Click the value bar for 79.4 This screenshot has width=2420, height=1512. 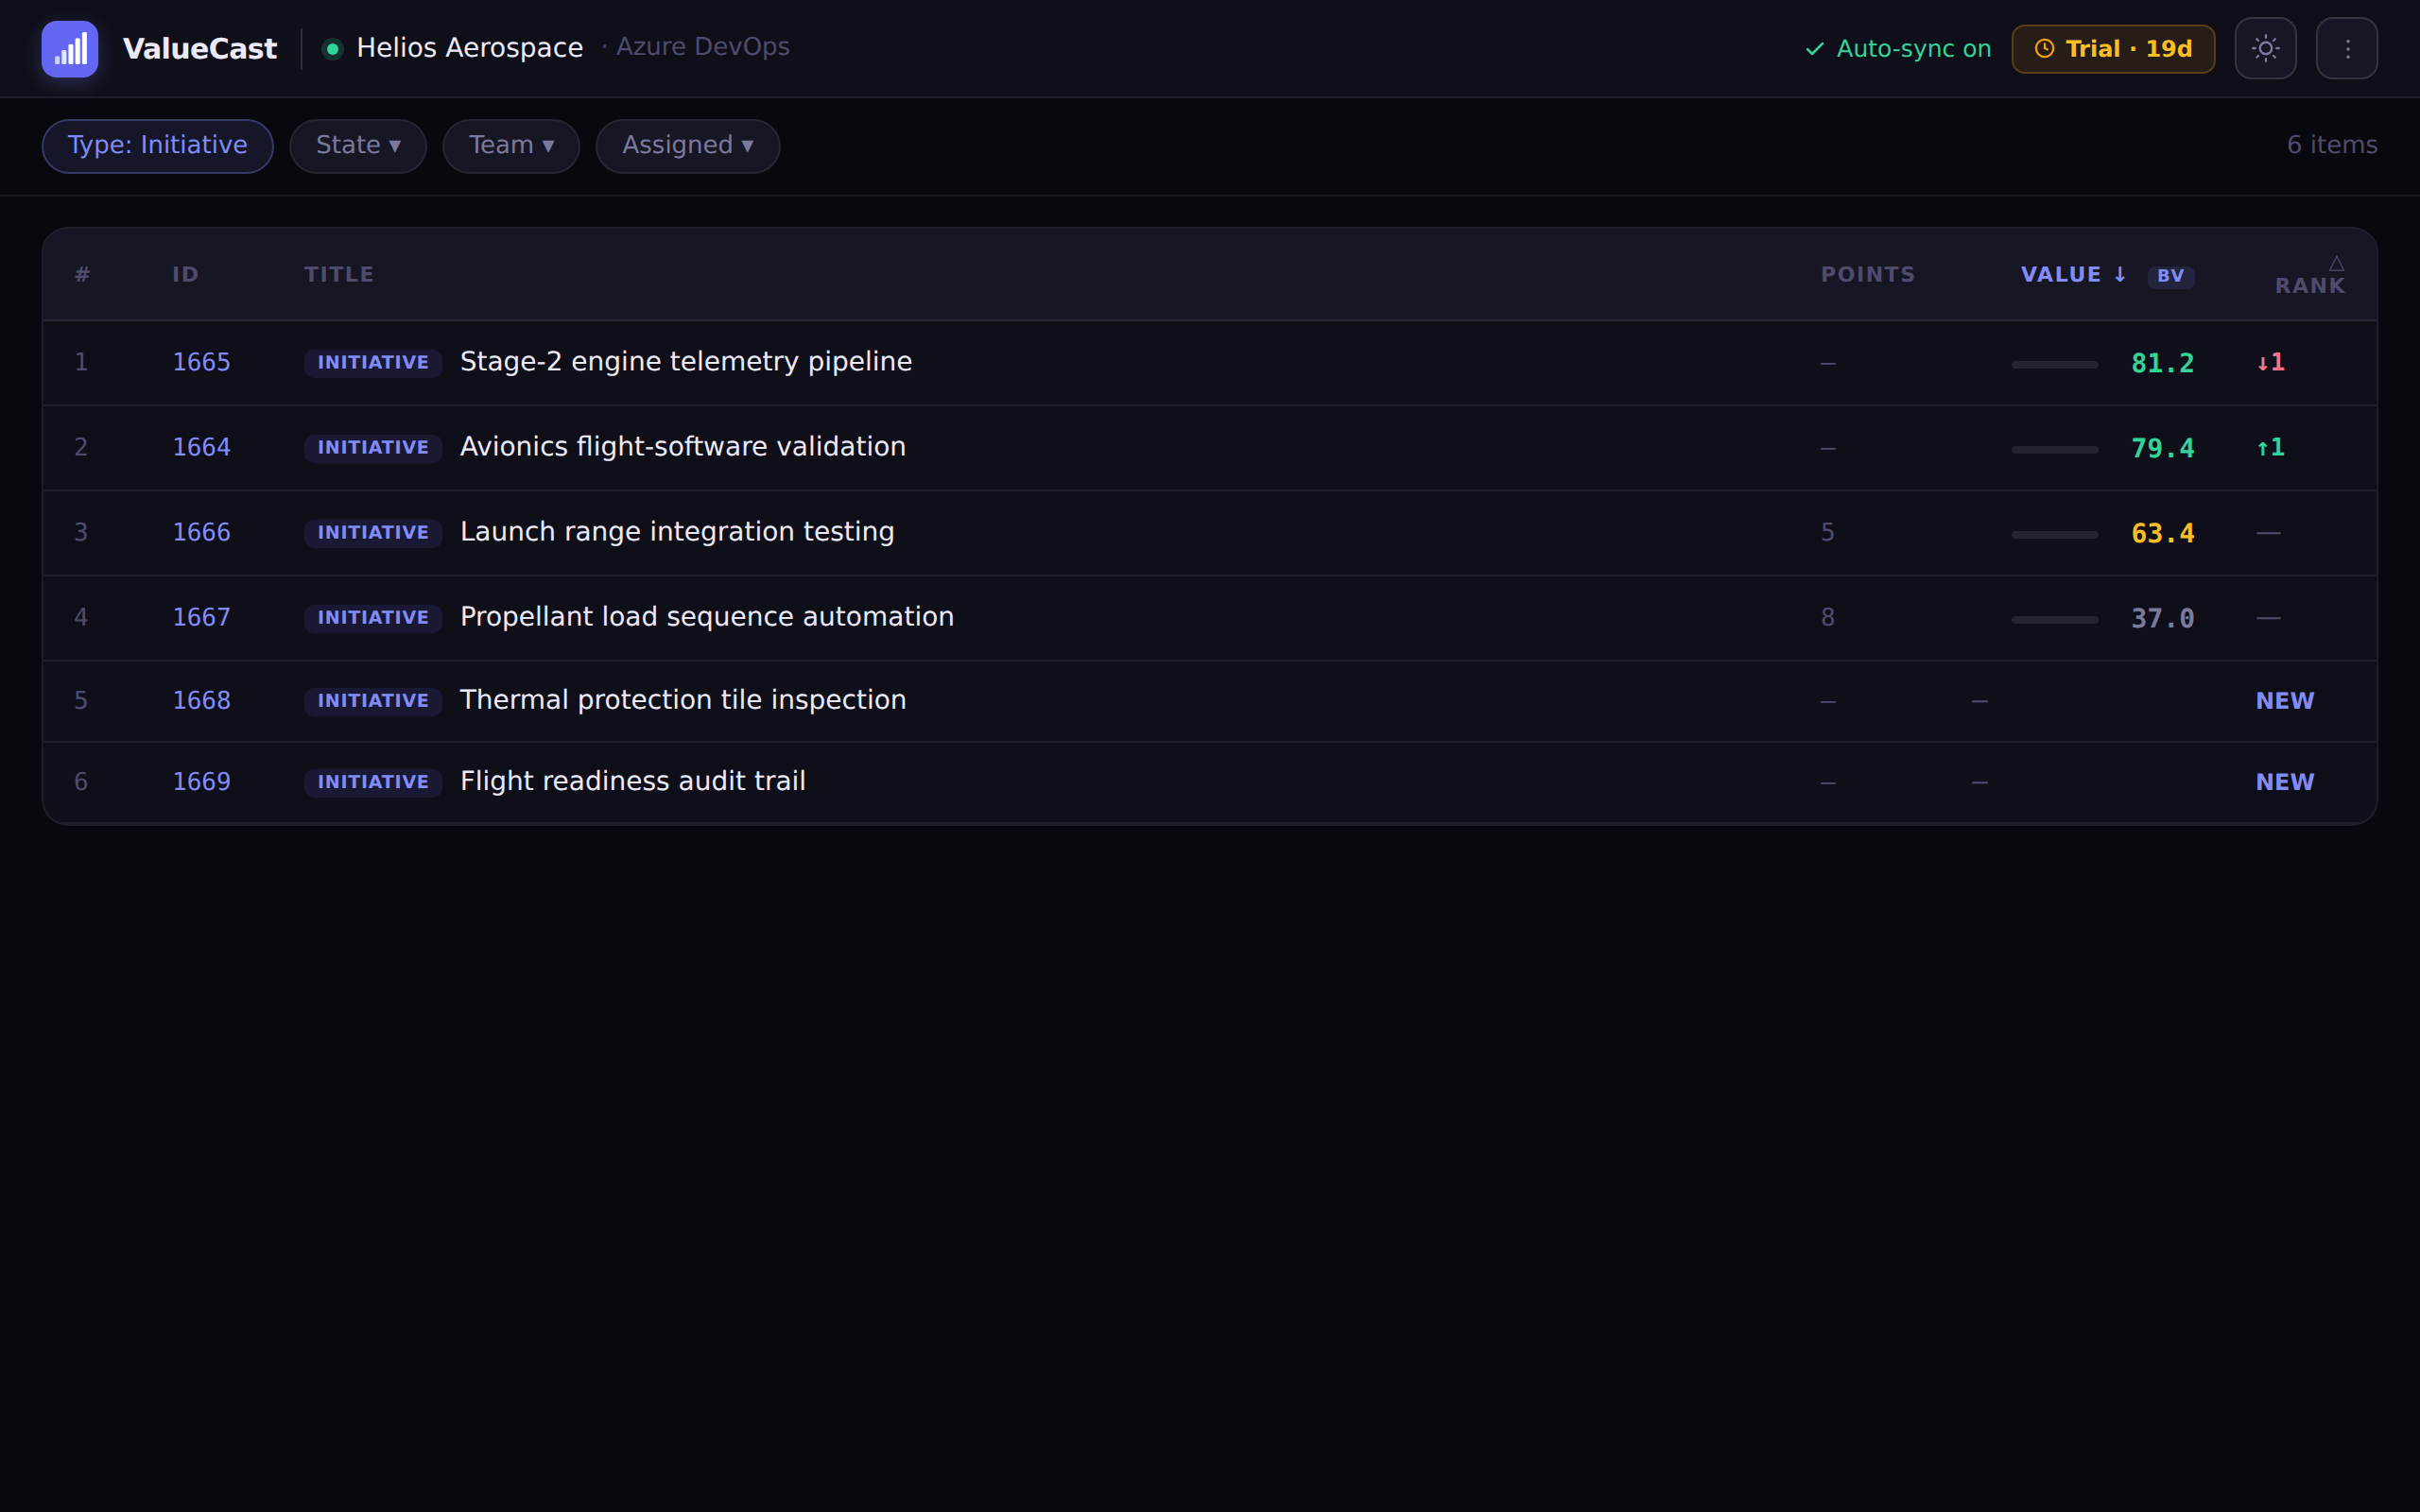point(2054,450)
